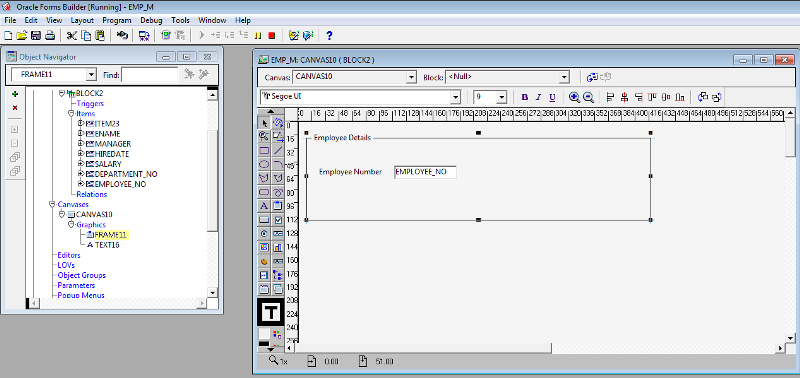Screen dimensions: 800x378
Task: Select the Check Box item tool in palette
Action: coord(278,220)
